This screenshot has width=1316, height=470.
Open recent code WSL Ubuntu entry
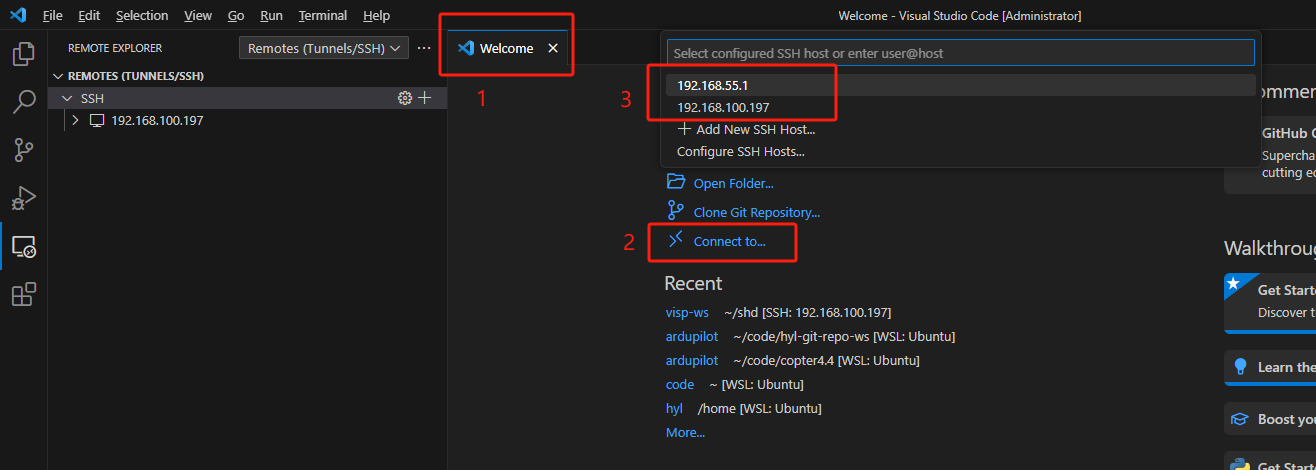coord(680,384)
